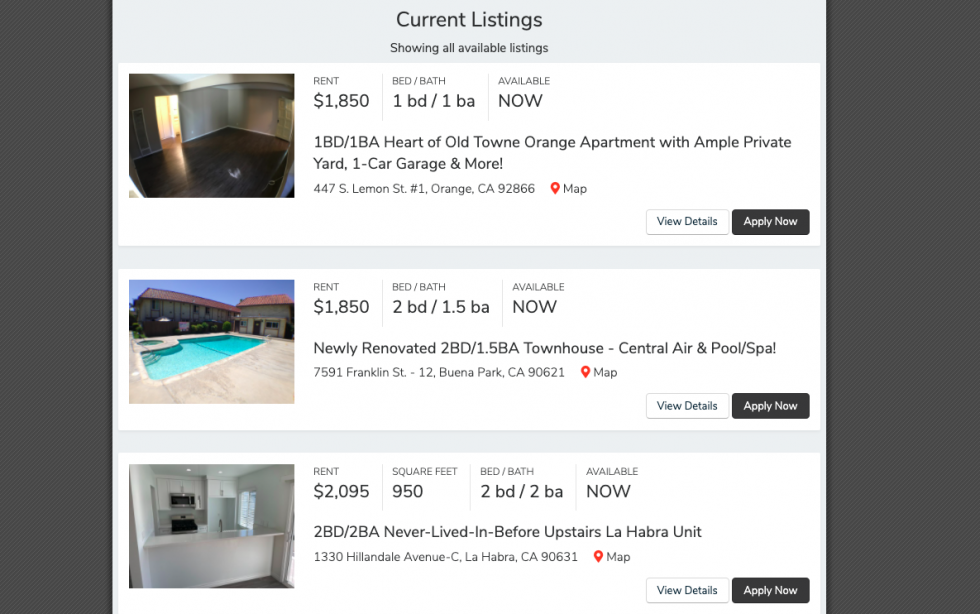View Details for the 2BD/2BA La Habra unit
This screenshot has width=980, height=614.
[x=687, y=590]
